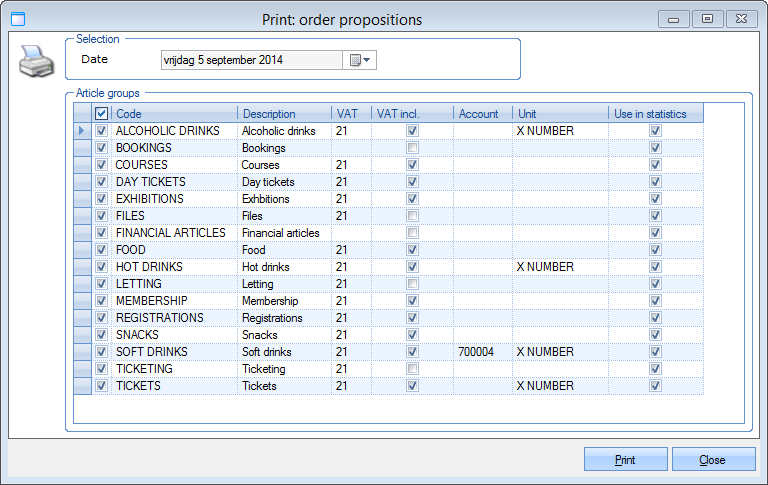The image size is (768, 485).
Task: Enable VAT incl. for FILES row
Action: pos(412,216)
